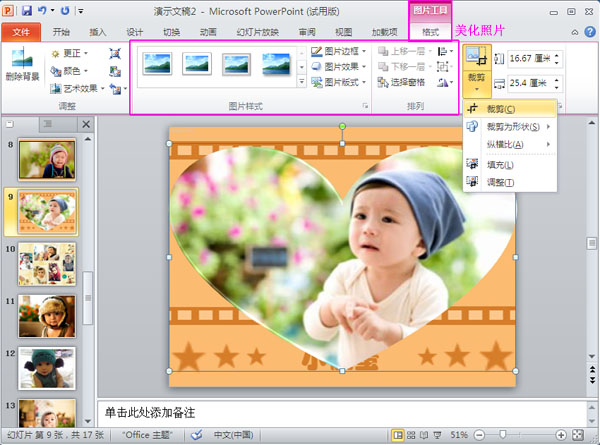Switch to Slide Sorter view icon
The width and height of the screenshot is (600, 445).
[x=411, y=435]
